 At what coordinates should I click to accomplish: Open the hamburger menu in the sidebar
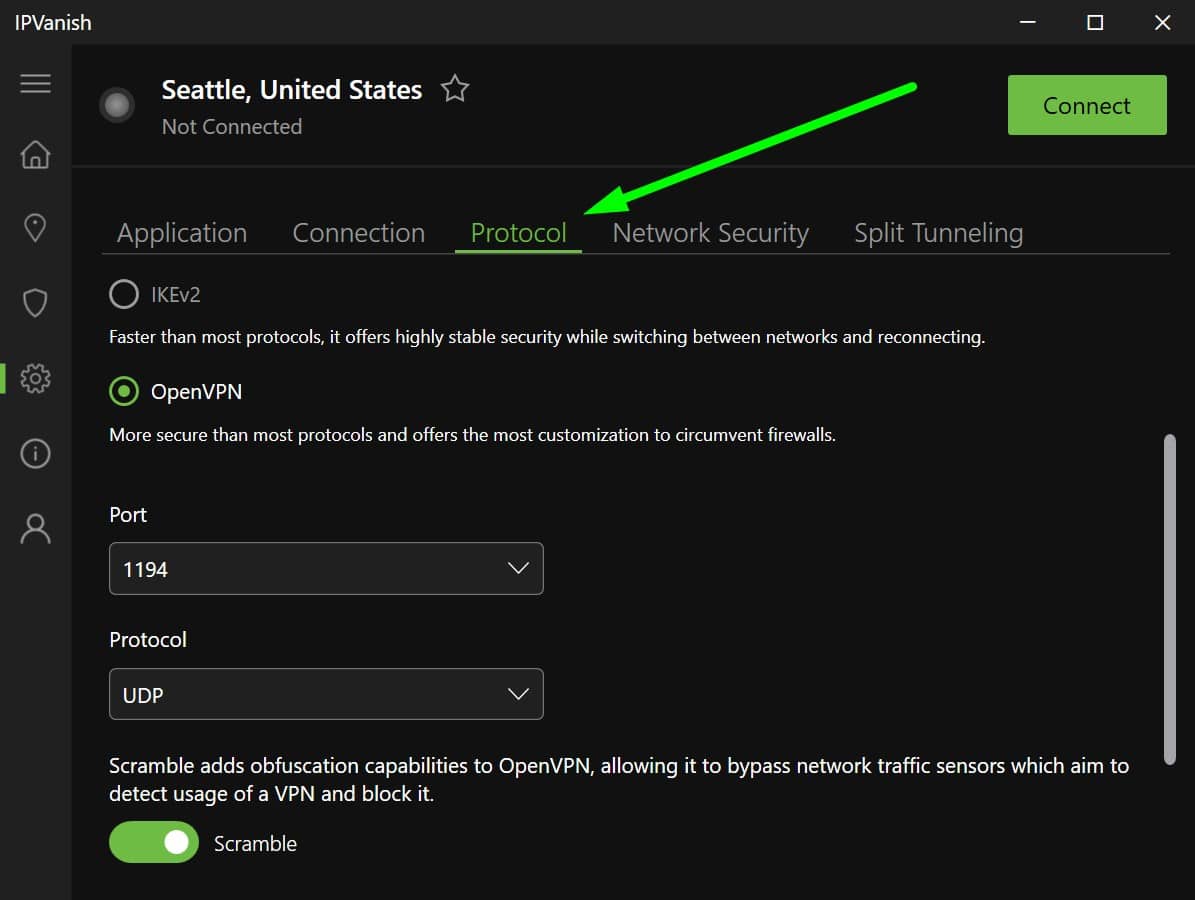coord(35,83)
